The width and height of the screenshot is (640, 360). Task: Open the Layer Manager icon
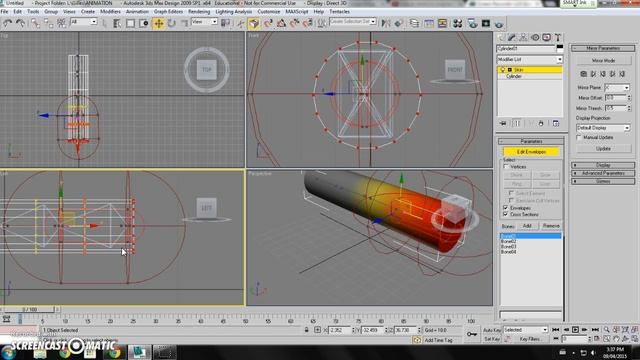pos(414,23)
